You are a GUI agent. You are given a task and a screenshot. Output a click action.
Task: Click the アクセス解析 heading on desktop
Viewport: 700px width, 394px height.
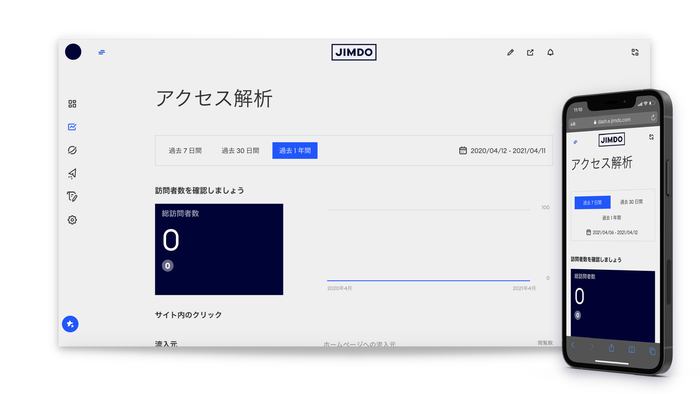coord(214,99)
